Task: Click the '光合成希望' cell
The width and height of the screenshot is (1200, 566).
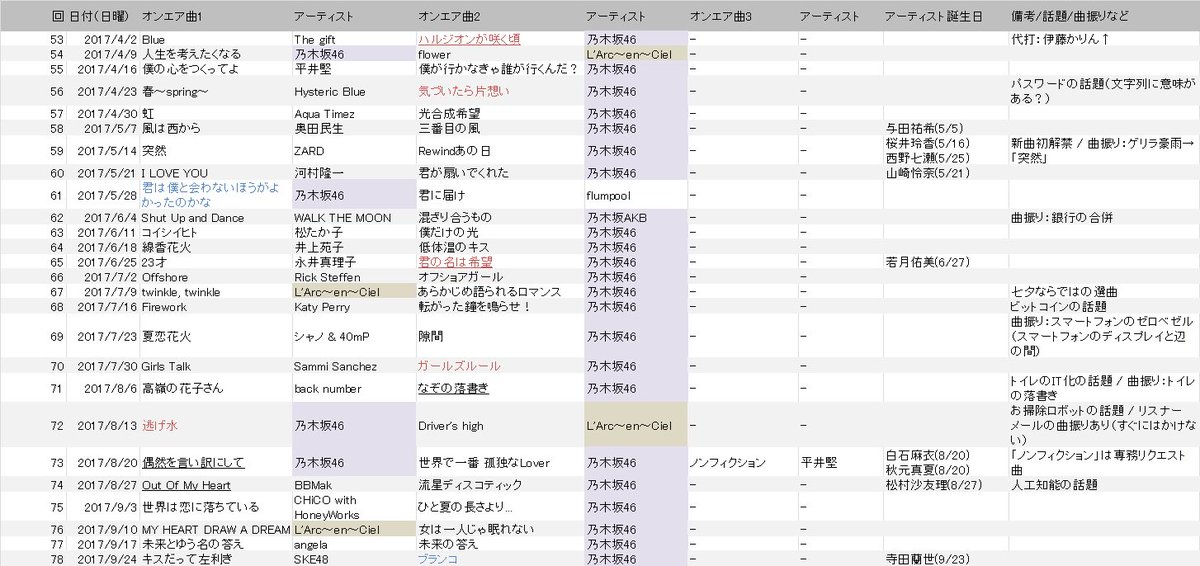Action: tap(449, 114)
